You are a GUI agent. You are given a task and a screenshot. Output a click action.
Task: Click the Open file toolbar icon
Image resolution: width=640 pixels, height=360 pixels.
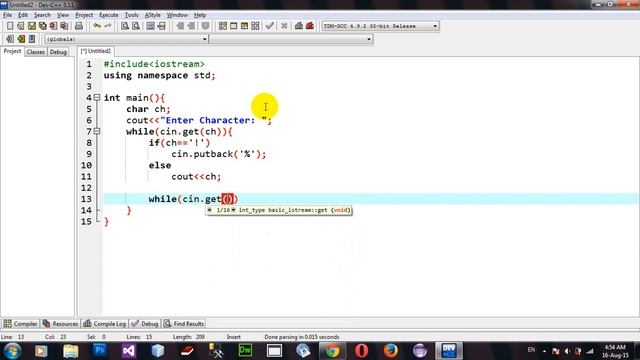point(21,26)
